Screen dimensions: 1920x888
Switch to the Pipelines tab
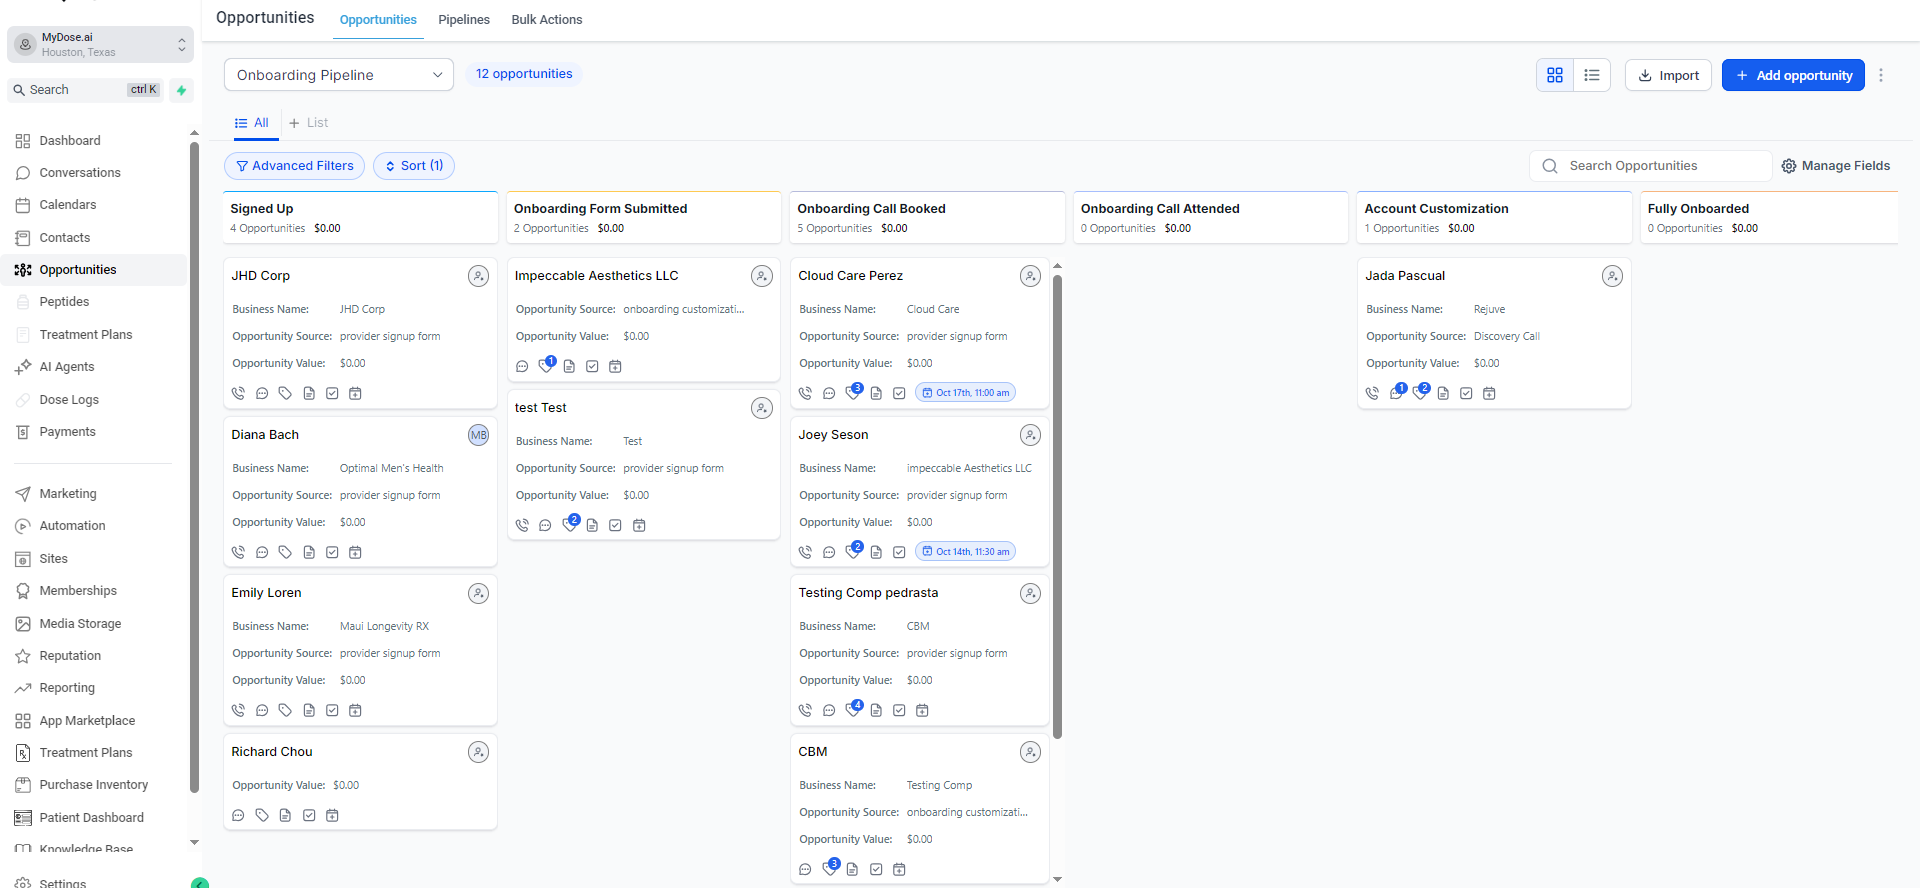(464, 20)
